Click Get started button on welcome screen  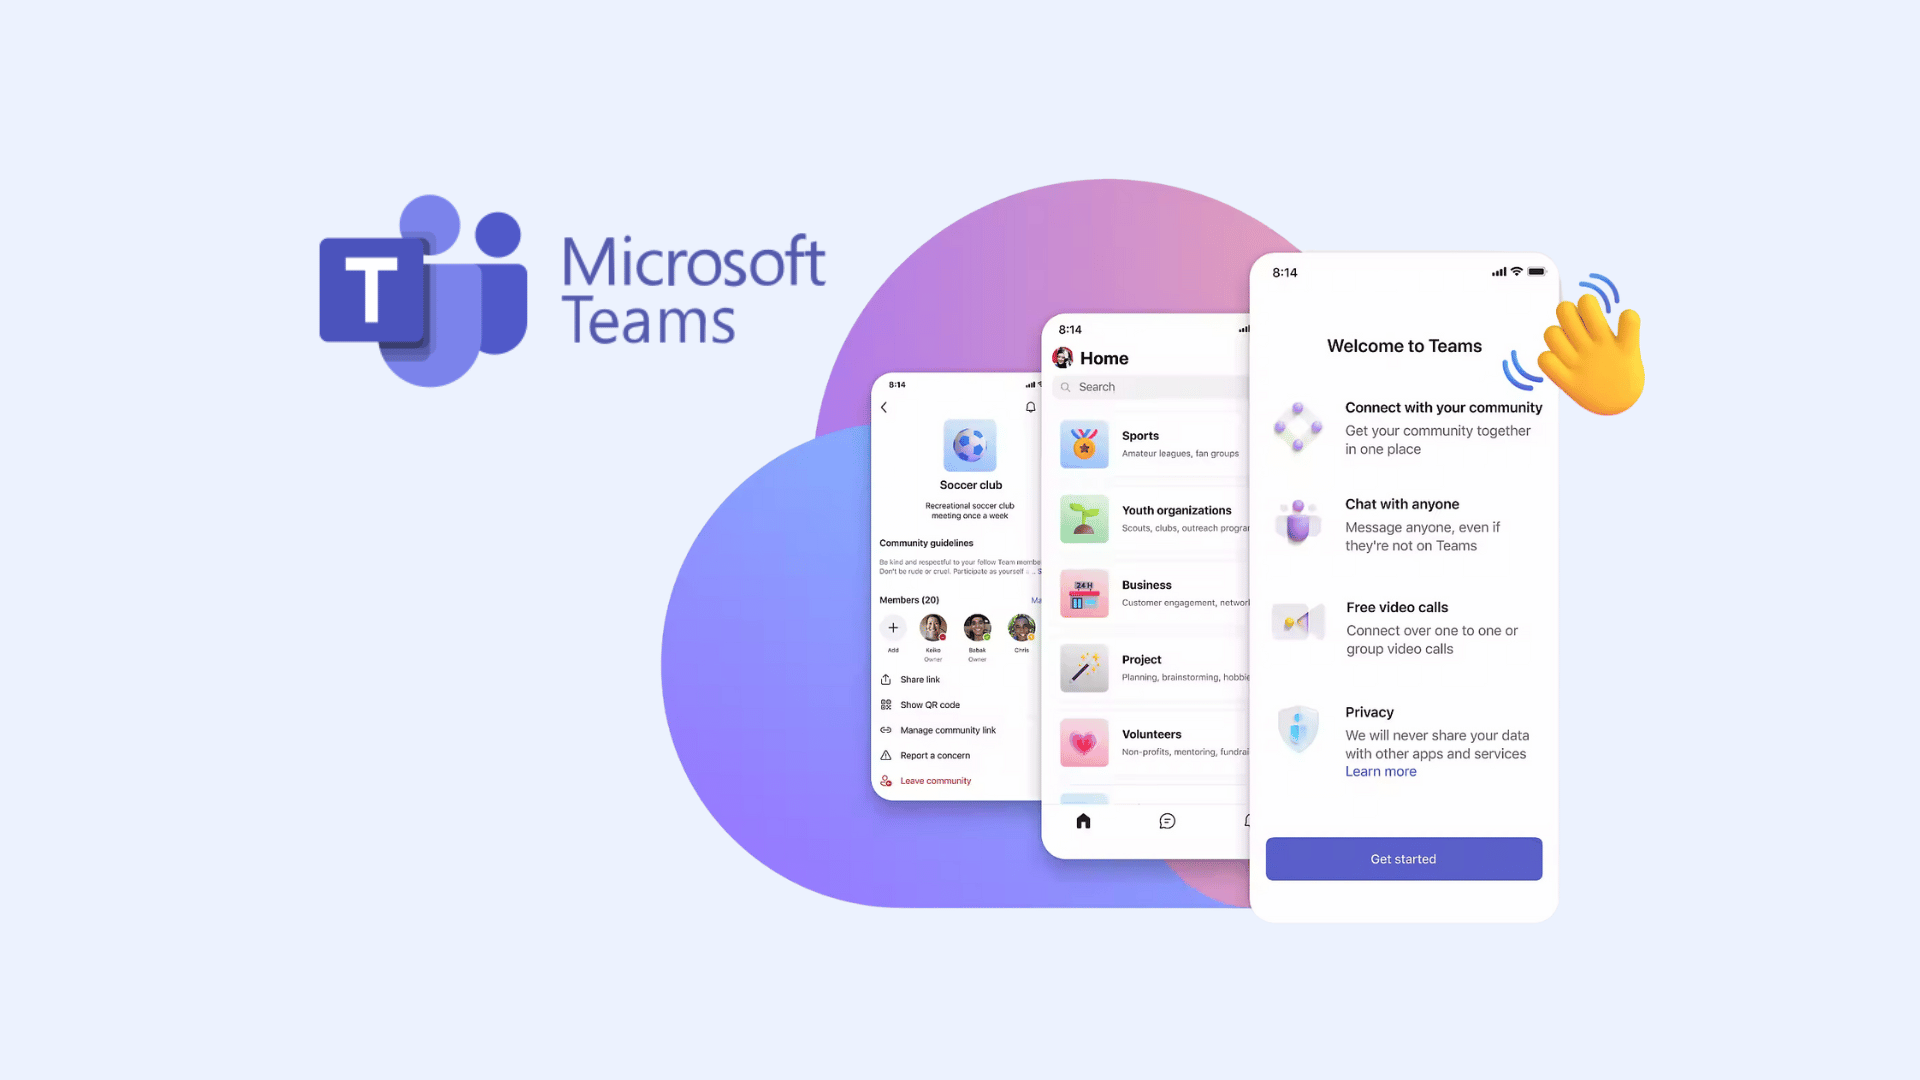pos(1403,858)
